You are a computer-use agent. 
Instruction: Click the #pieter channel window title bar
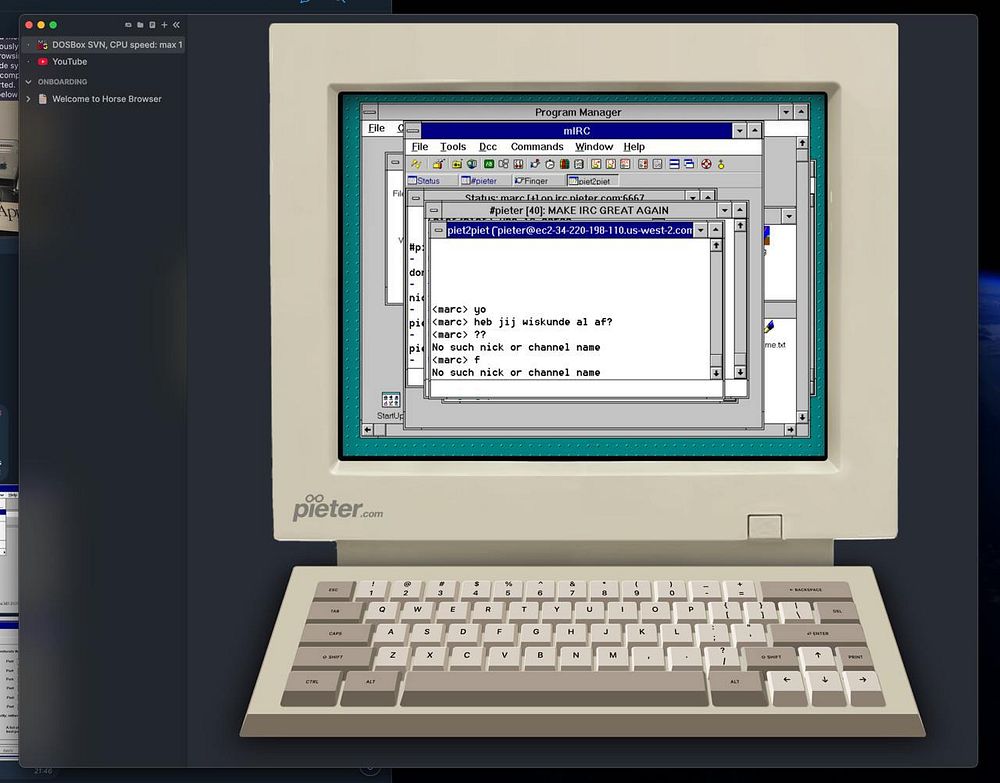[579, 210]
